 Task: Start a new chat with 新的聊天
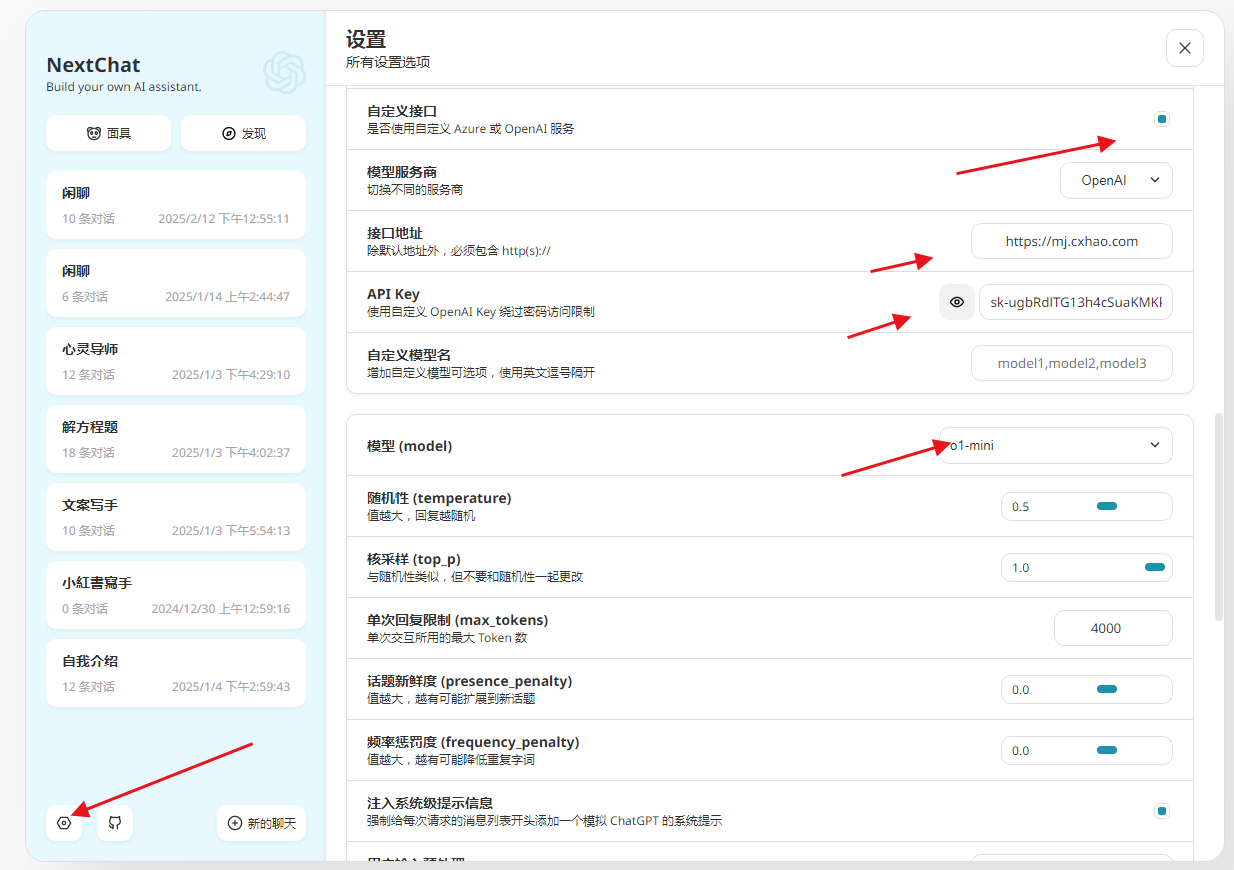click(261, 823)
